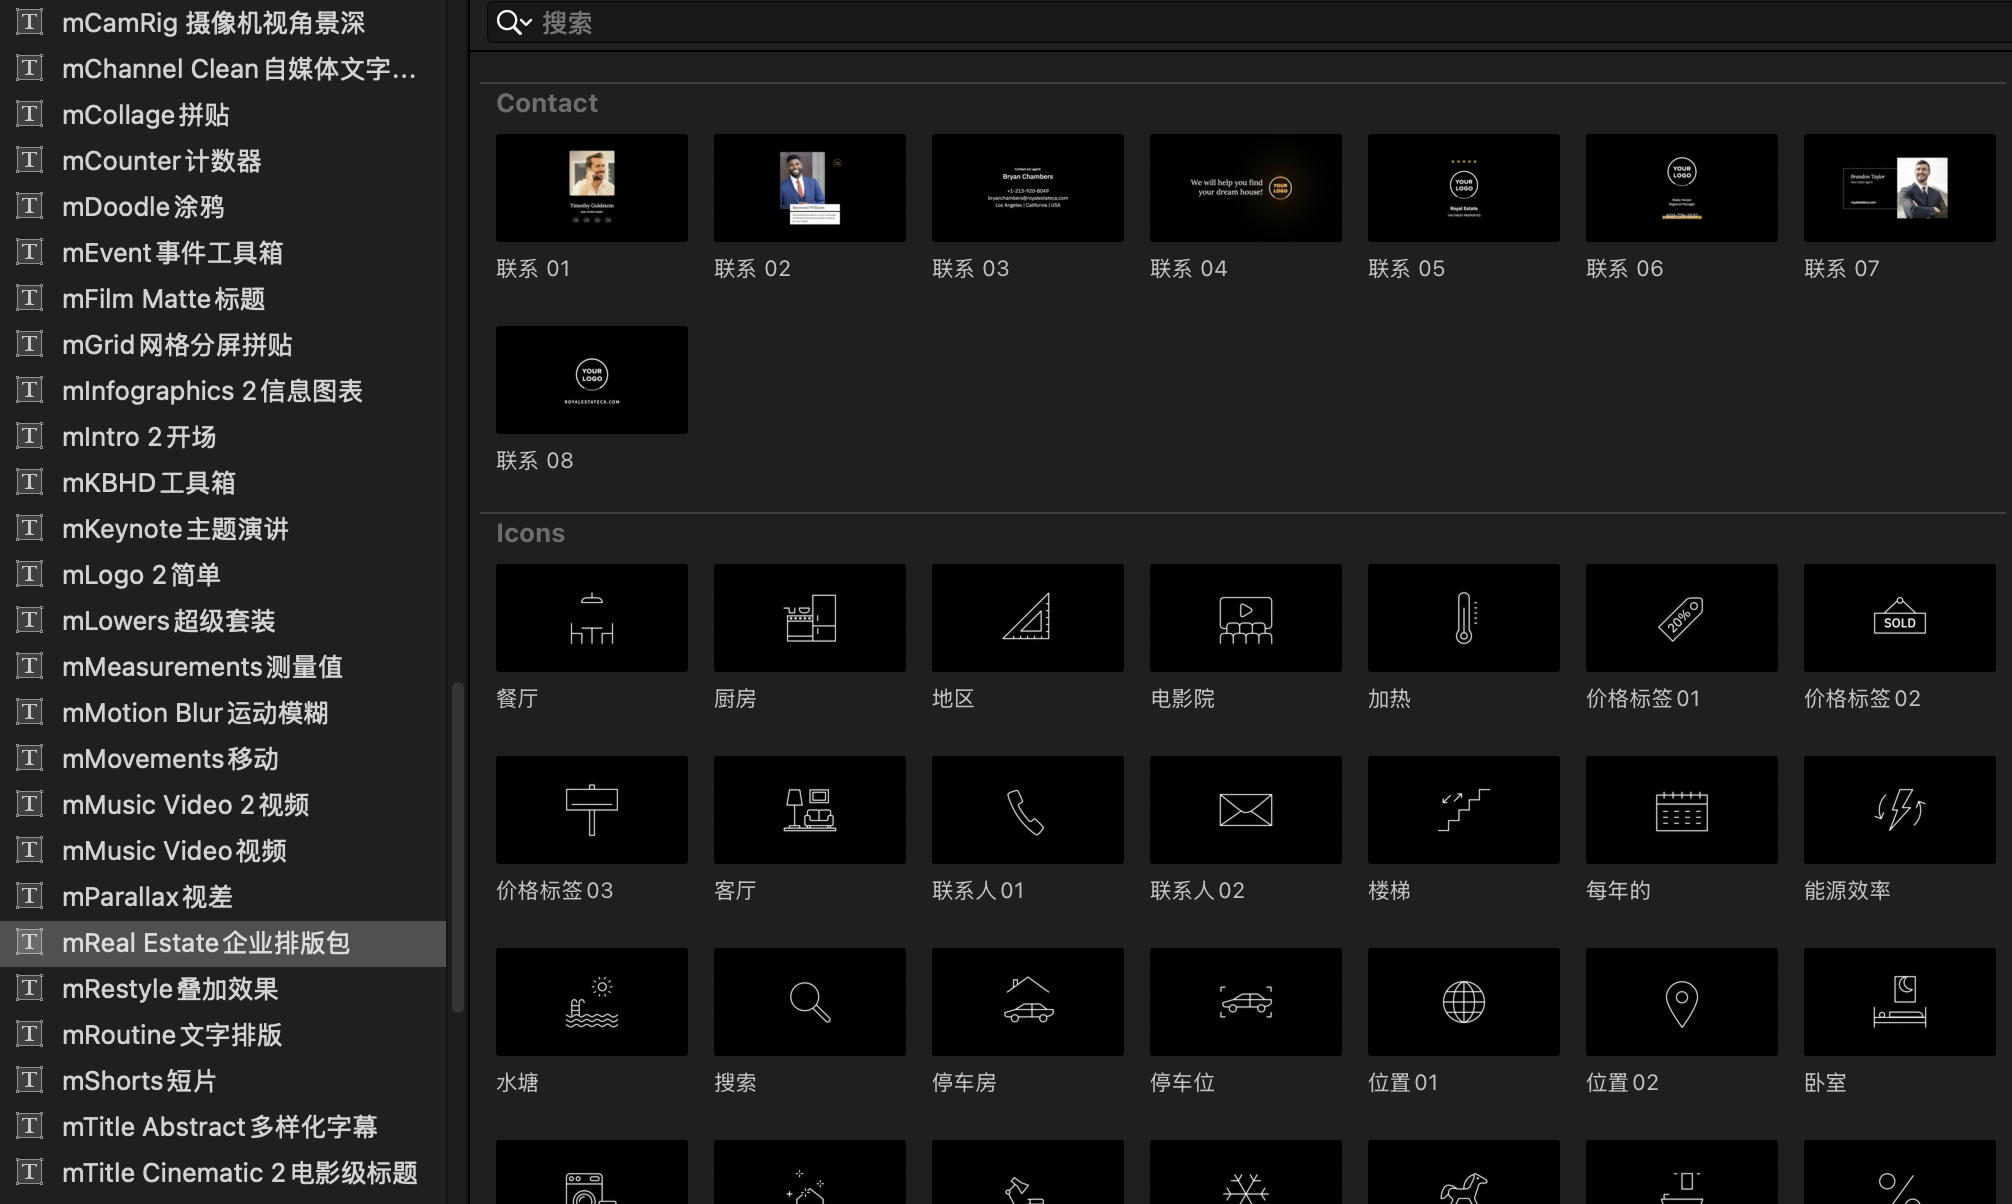Pick the 电影院 cinema icon template

(x=1246, y=618)
